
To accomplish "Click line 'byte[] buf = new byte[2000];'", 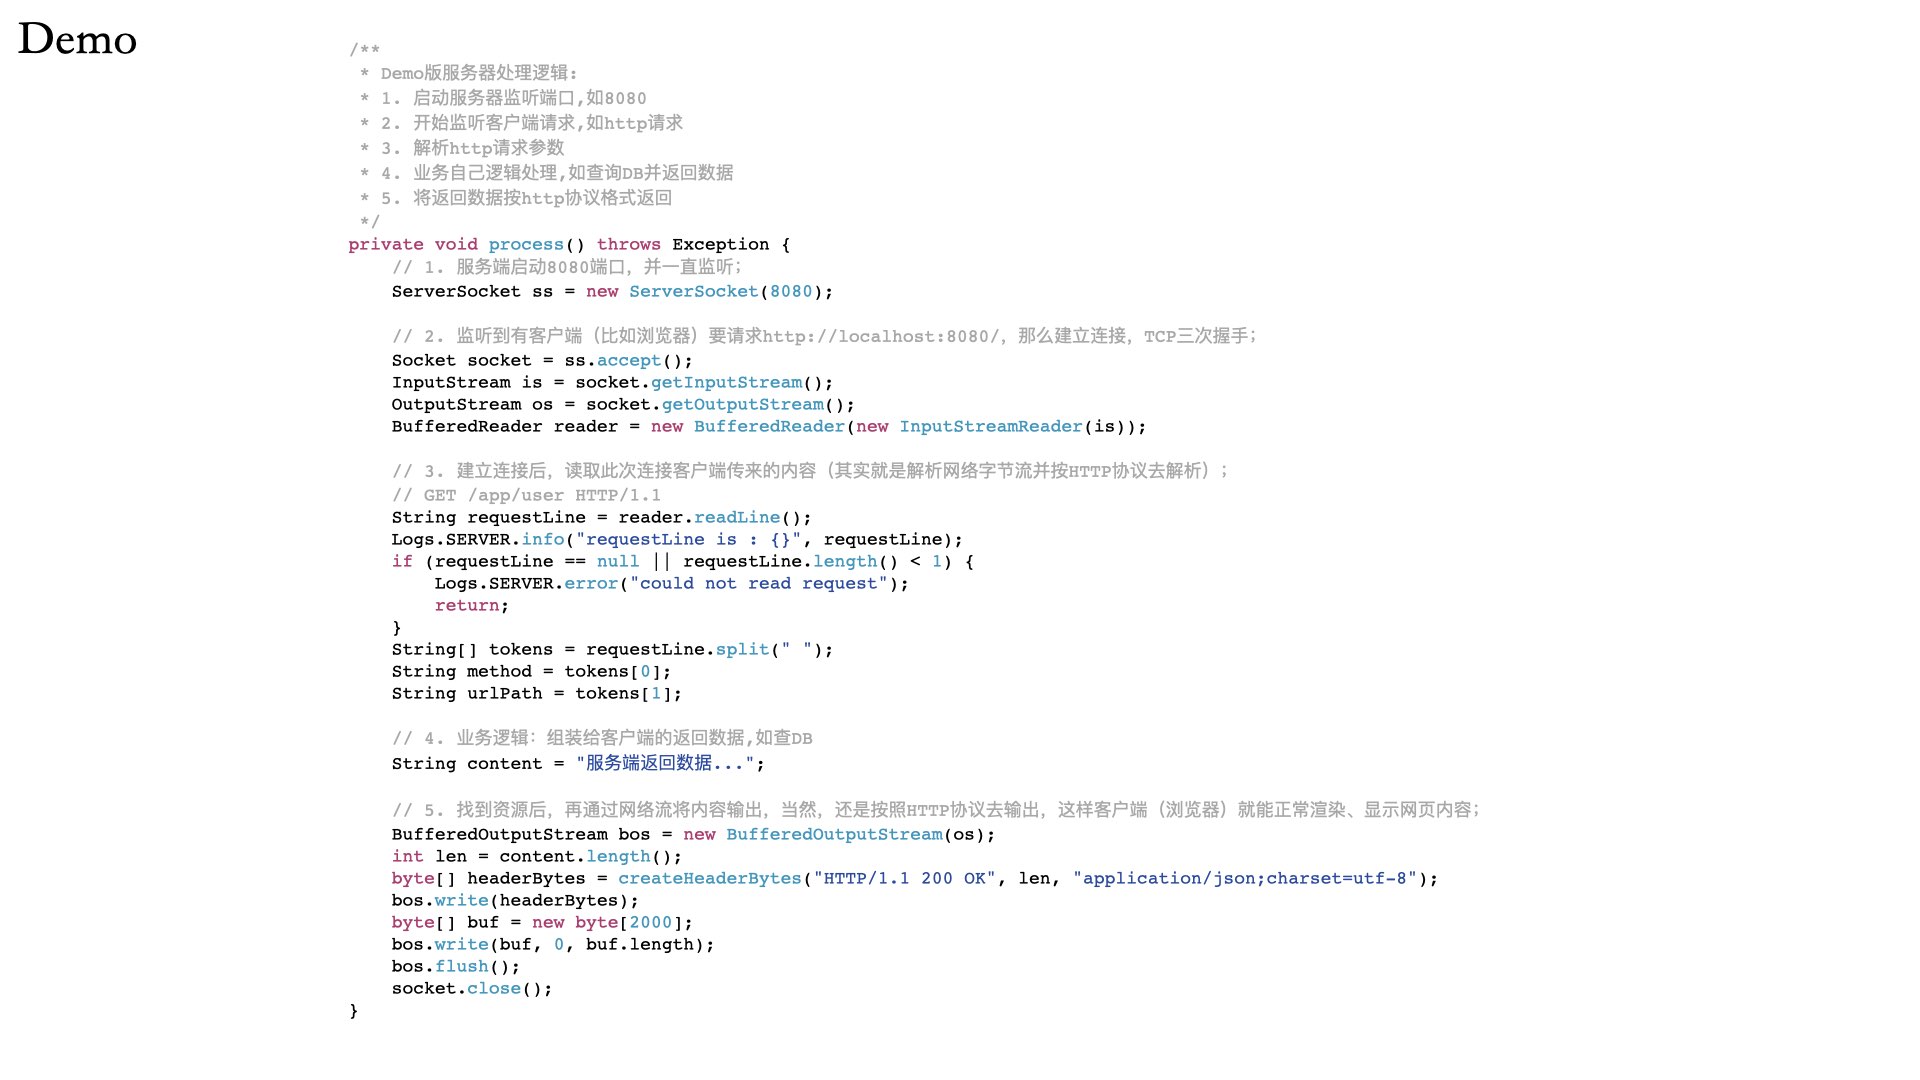I will pyautogui.click(x=542, y=922).
